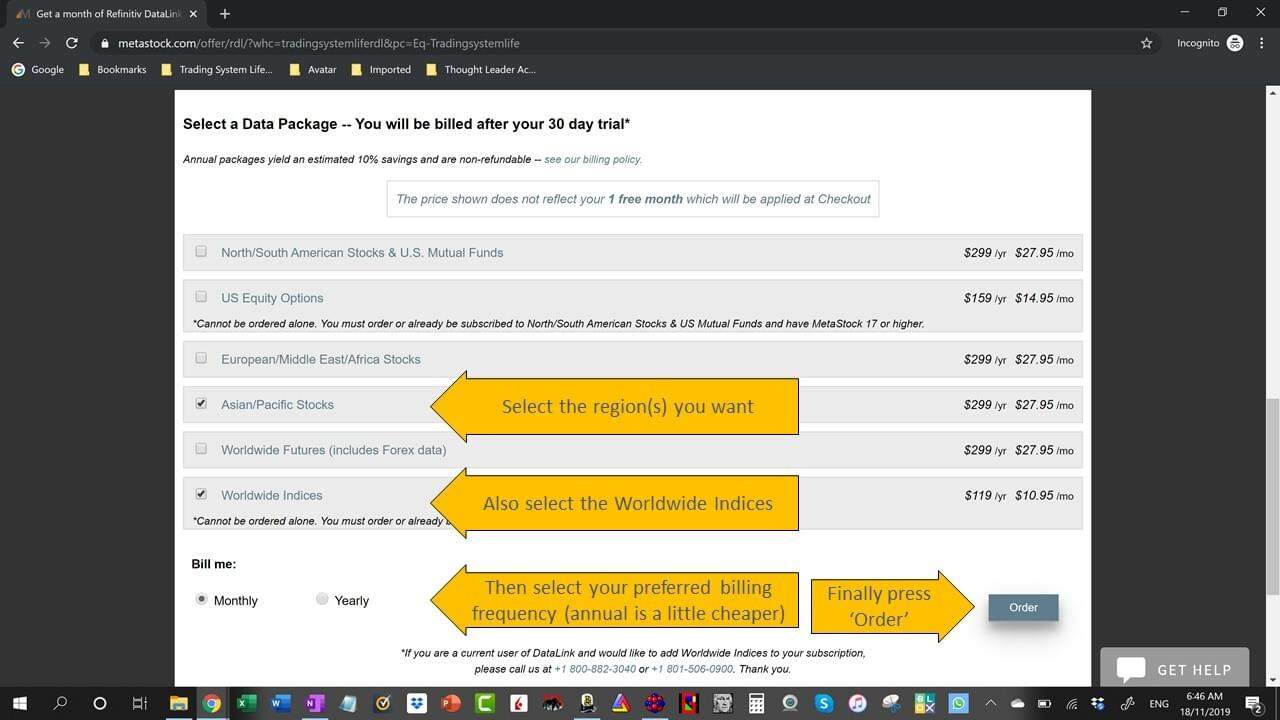The image size is (1280, 720).
Task: Open the Google bookmark
Action: (x=38, y=69)
